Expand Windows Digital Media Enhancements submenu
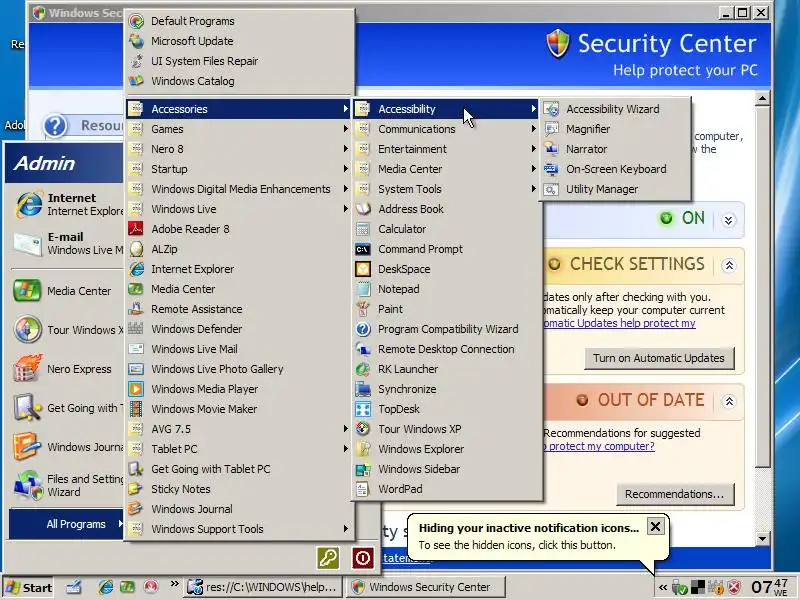 [239, 189]
